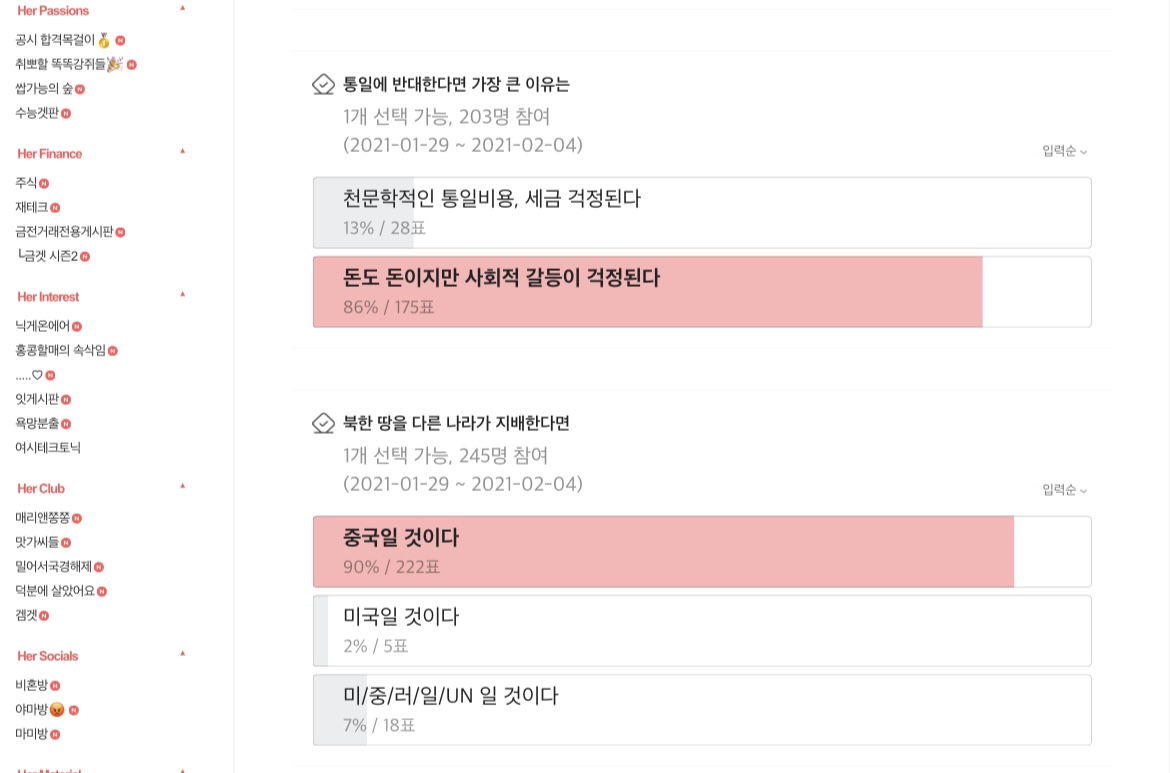Click the new badge next to 비혼방
The image size is (1170, 773).
pyautogui.click(x=55, y=686)
